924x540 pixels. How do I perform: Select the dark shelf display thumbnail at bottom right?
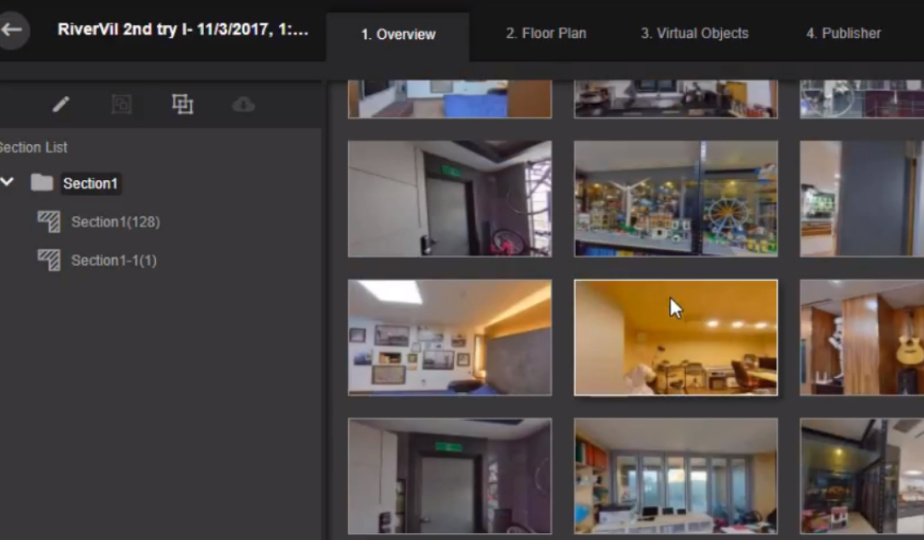click(x=862, y=476)
